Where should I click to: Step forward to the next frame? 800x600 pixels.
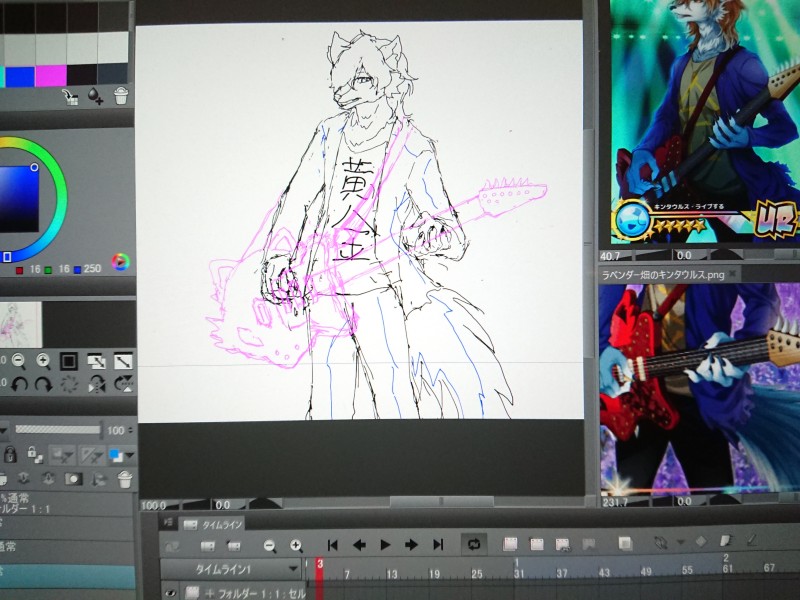[411, 545]
